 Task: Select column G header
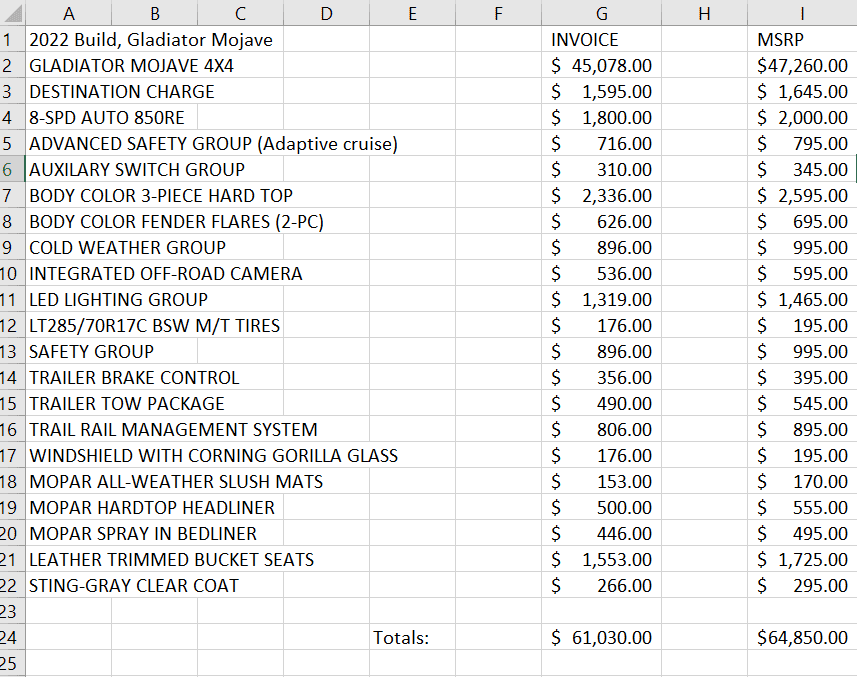click(602, 13)
